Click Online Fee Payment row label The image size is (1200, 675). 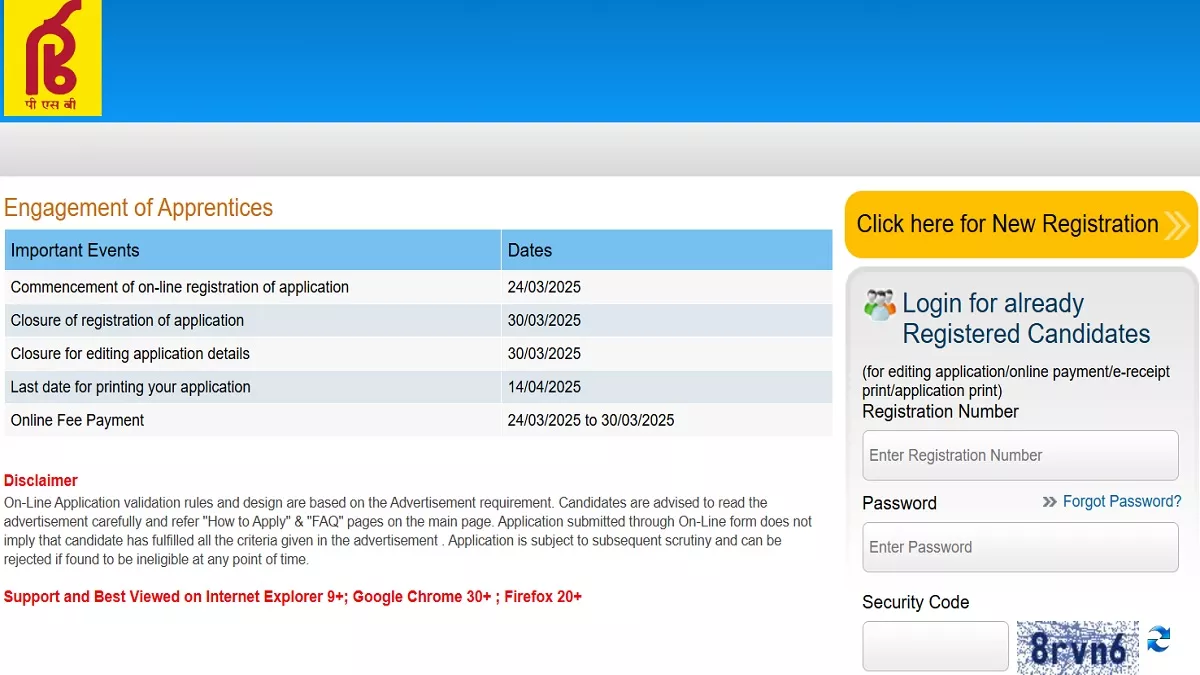pyautogui.click(x=77, y=420)
